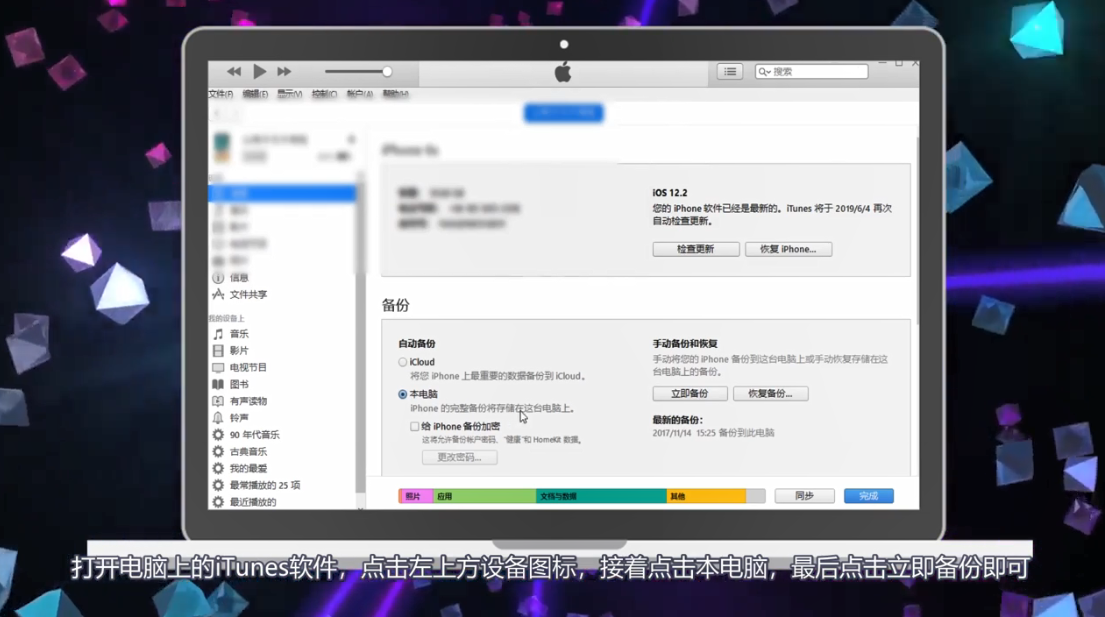Click the 恢复 iPhone... button
The image size is (1105, 617).
(789, 249)
